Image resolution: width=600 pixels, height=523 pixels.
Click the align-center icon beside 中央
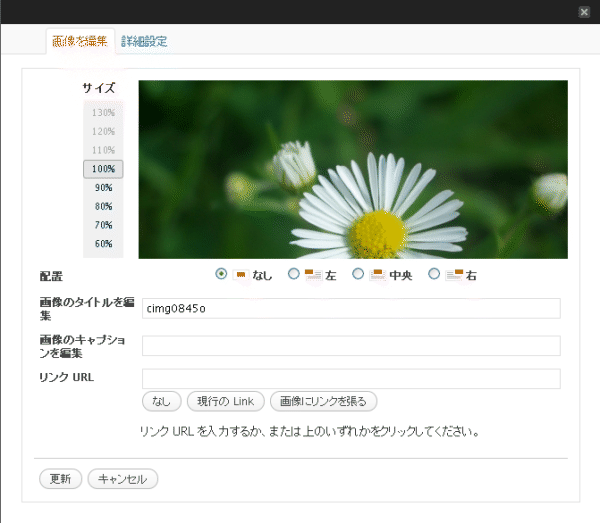pyautogui.click(x=377, y=275)
